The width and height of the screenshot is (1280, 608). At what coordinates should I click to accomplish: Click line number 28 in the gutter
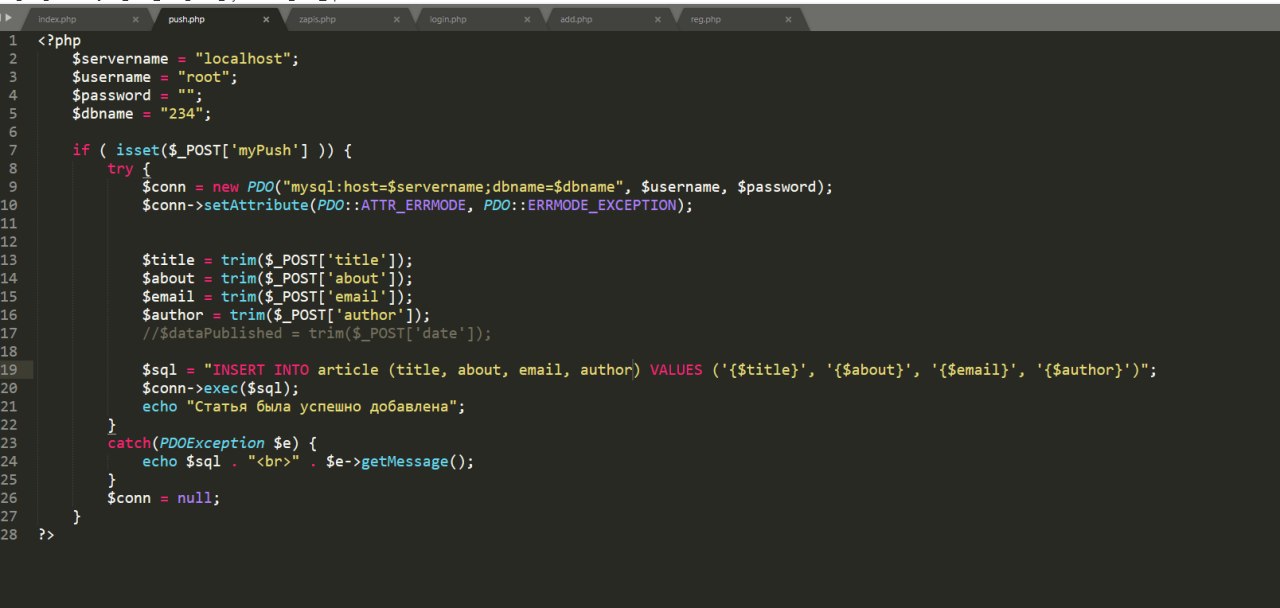tap(10, 534)
